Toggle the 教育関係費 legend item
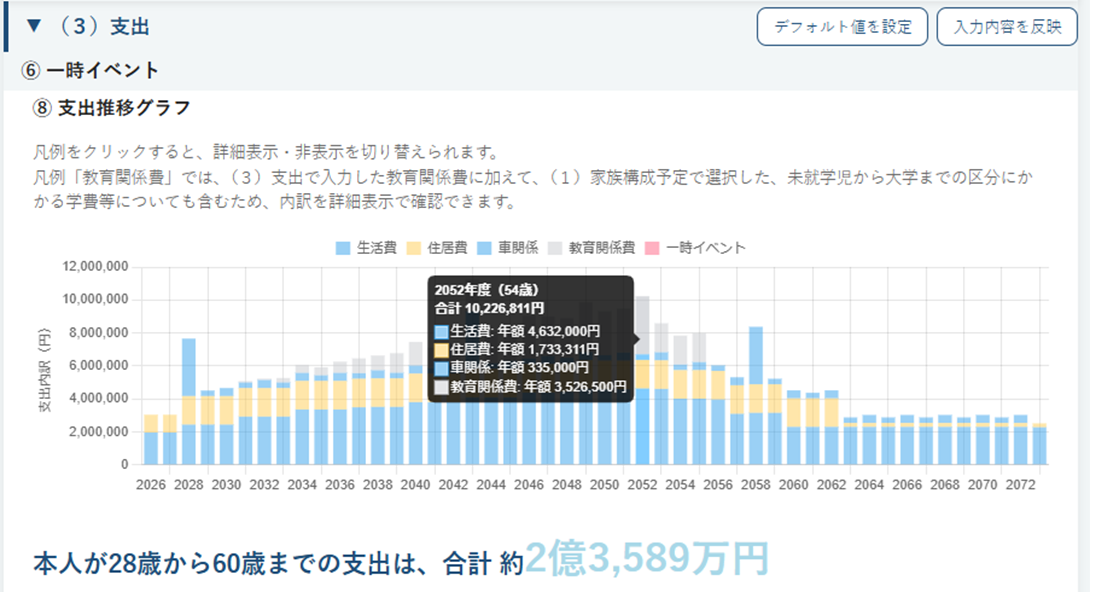This screenshot has width=1103, height=592. pos(592,247)
